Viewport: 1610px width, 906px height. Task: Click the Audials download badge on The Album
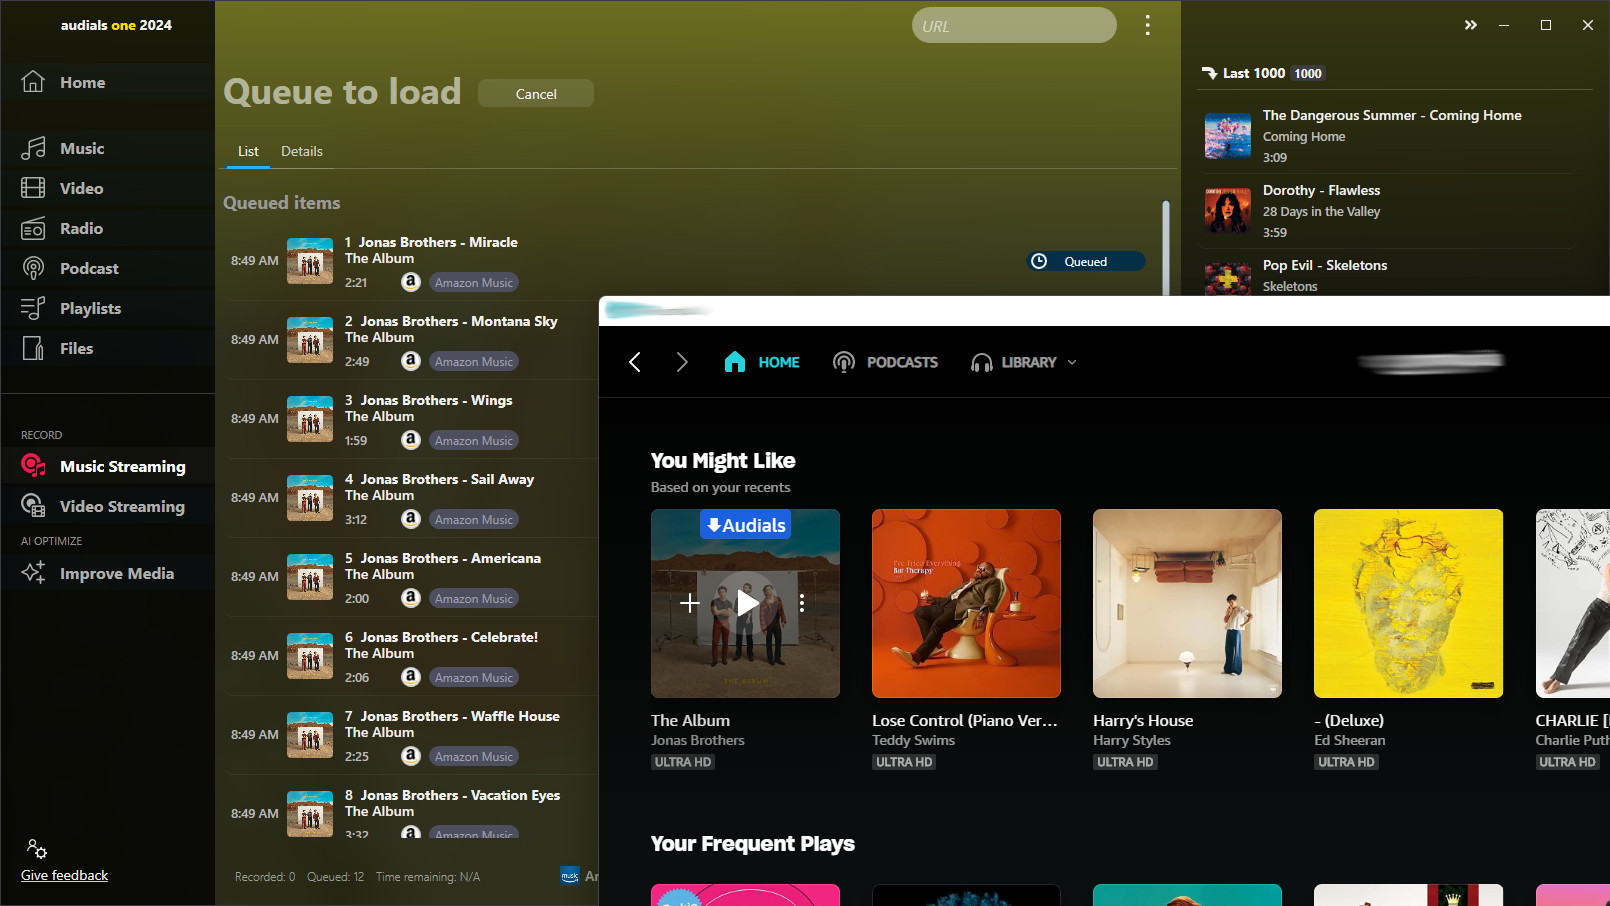click(746, 525)
